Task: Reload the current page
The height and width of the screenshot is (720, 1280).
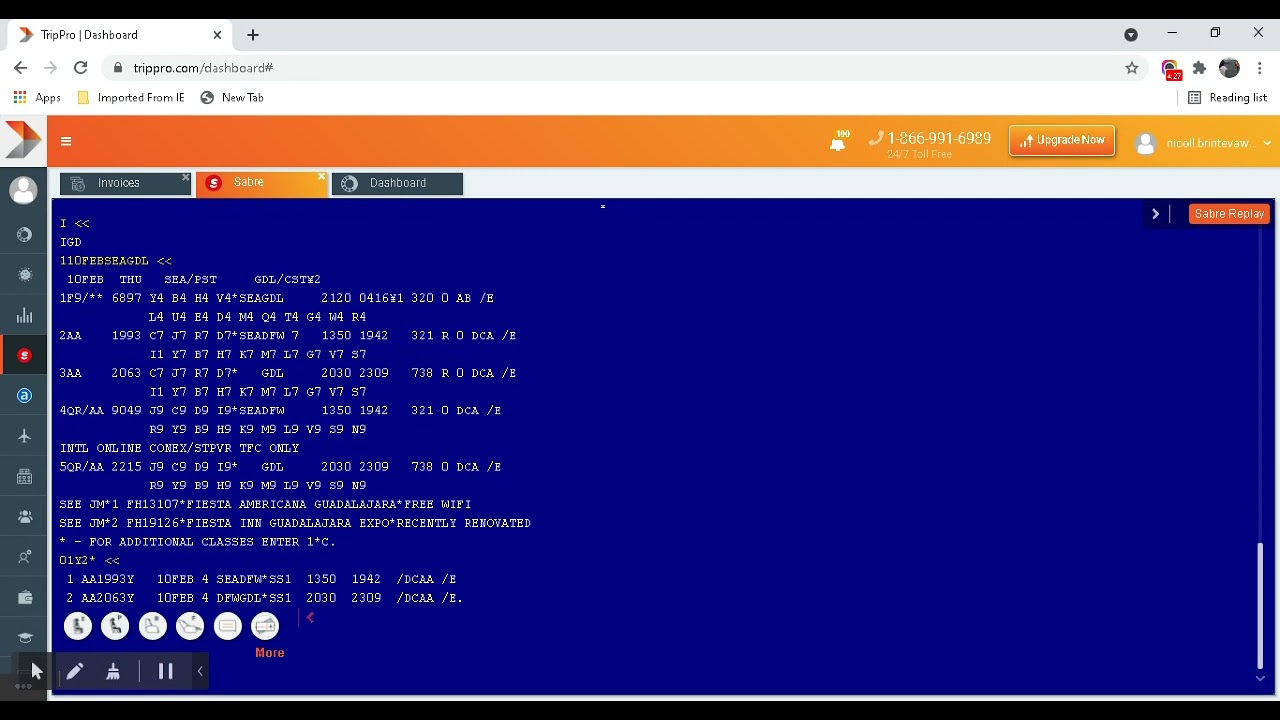Action: click(80, 68)
